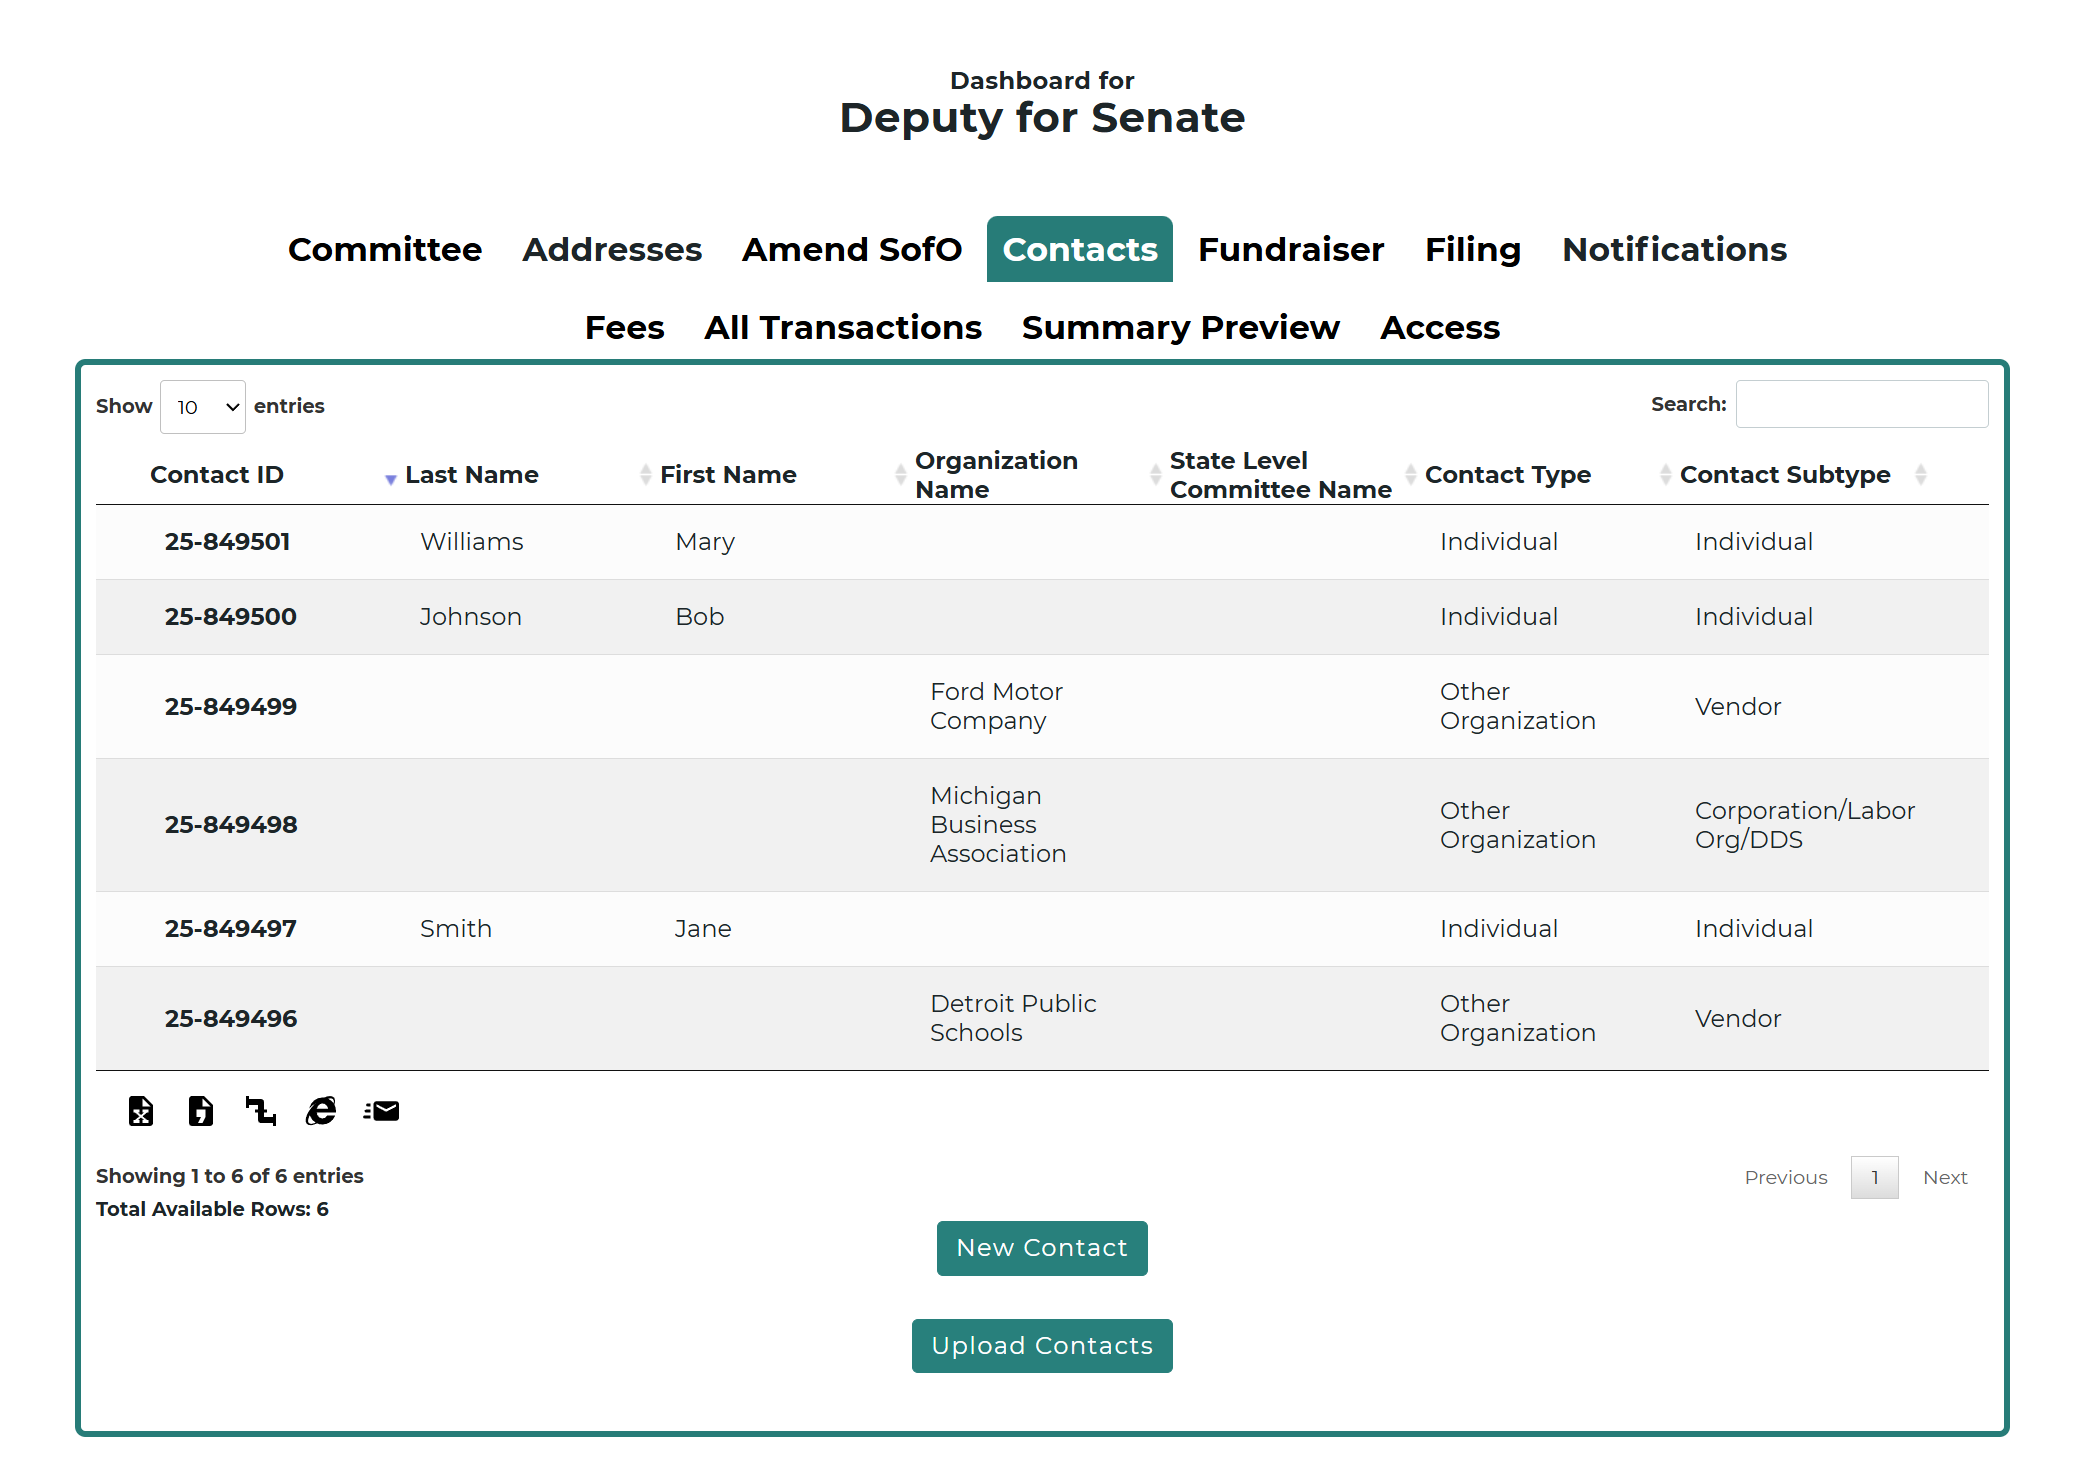Open the Show entries dropdown
The height and width of the screenshot is (1474, 2088).
pyautogui.click(x=203, y=407)
